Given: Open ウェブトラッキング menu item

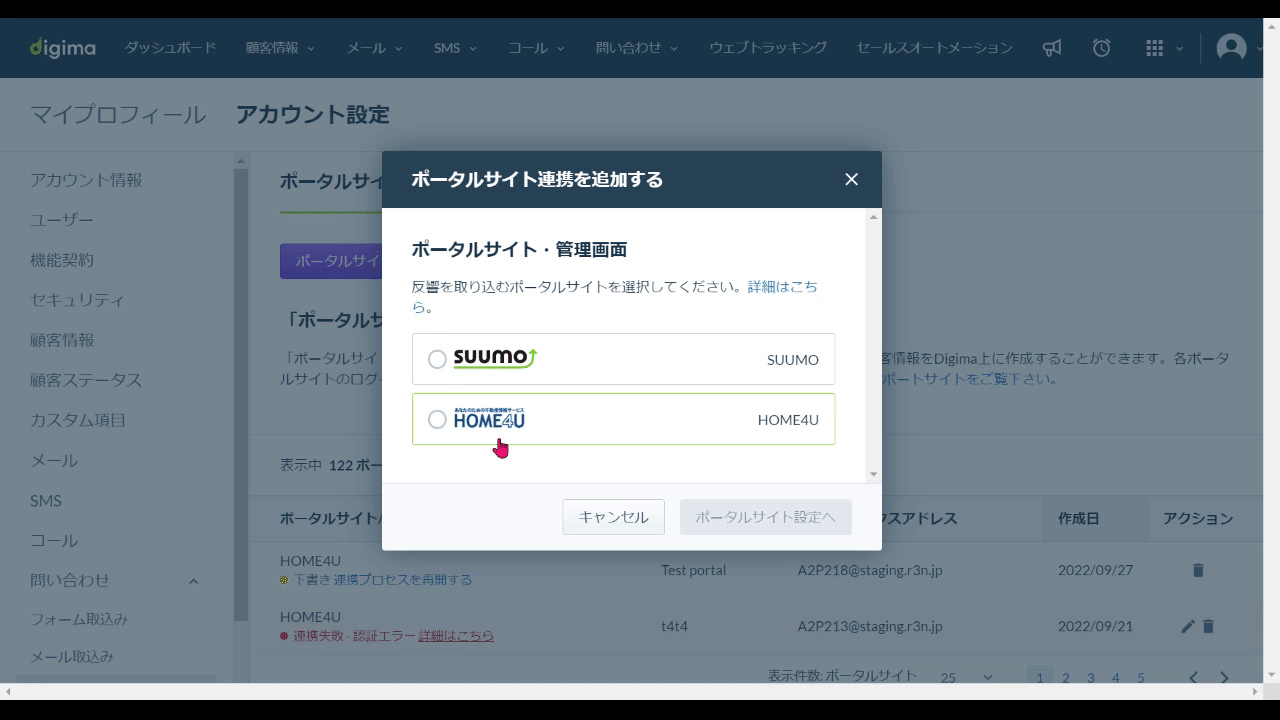Looking at the screenshot, I should click(x=768, y=47).
